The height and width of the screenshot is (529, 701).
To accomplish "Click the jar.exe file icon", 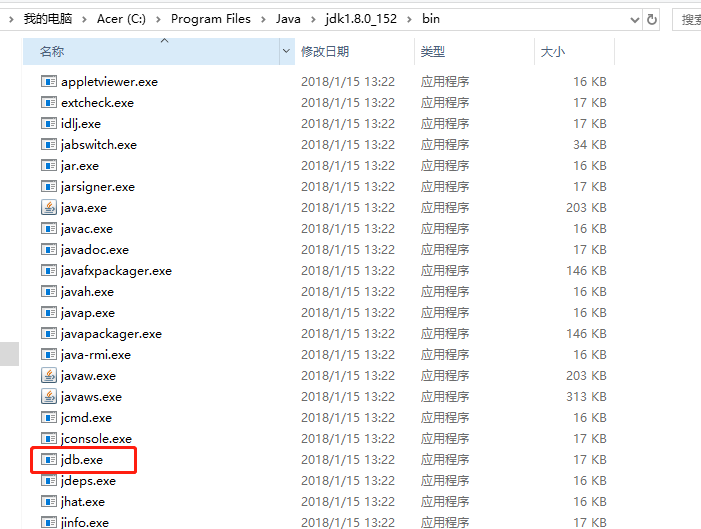I will click(49, 165).
